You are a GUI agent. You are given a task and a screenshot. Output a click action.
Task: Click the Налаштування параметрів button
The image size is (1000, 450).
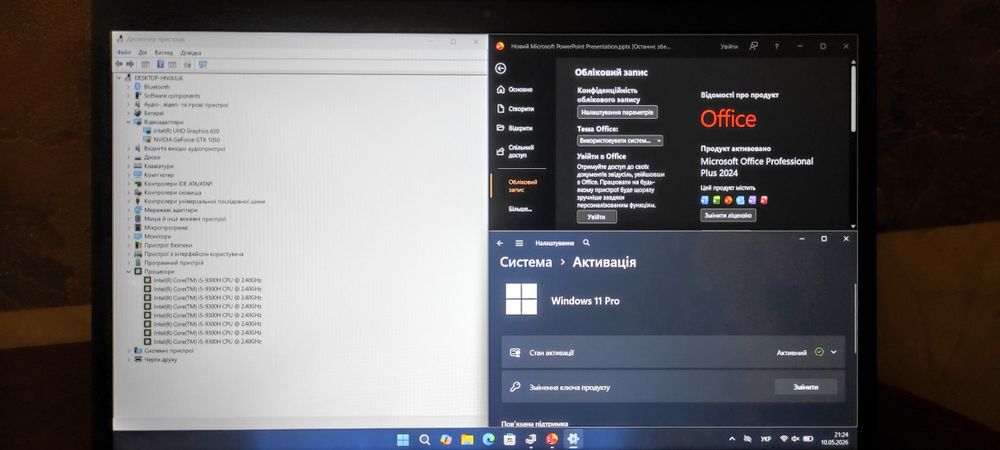coord(617,112)
